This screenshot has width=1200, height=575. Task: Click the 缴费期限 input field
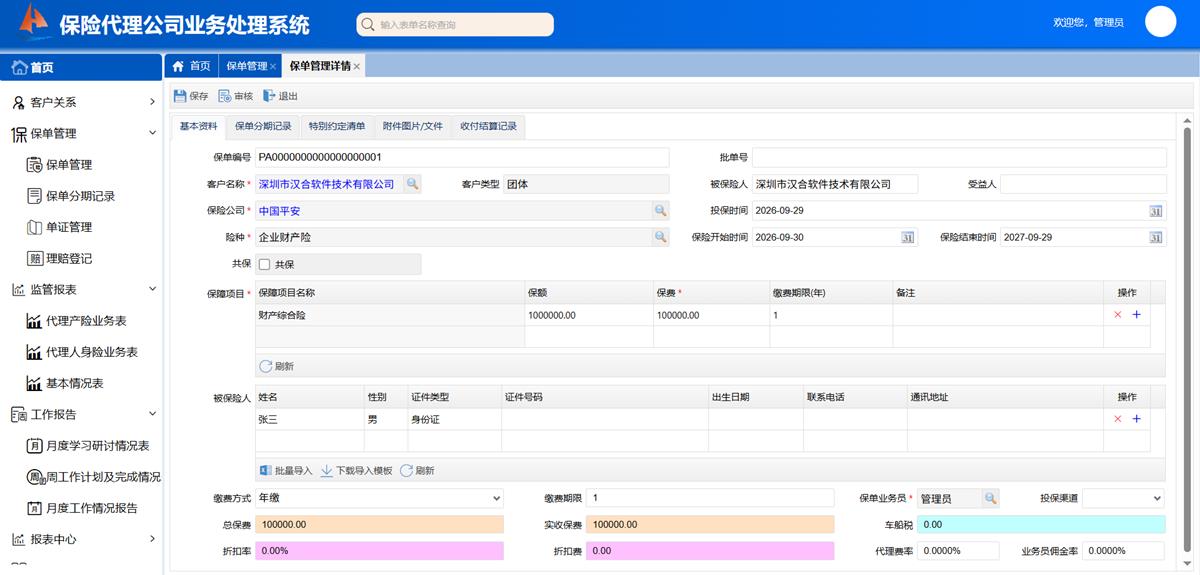tap(711, 497)
